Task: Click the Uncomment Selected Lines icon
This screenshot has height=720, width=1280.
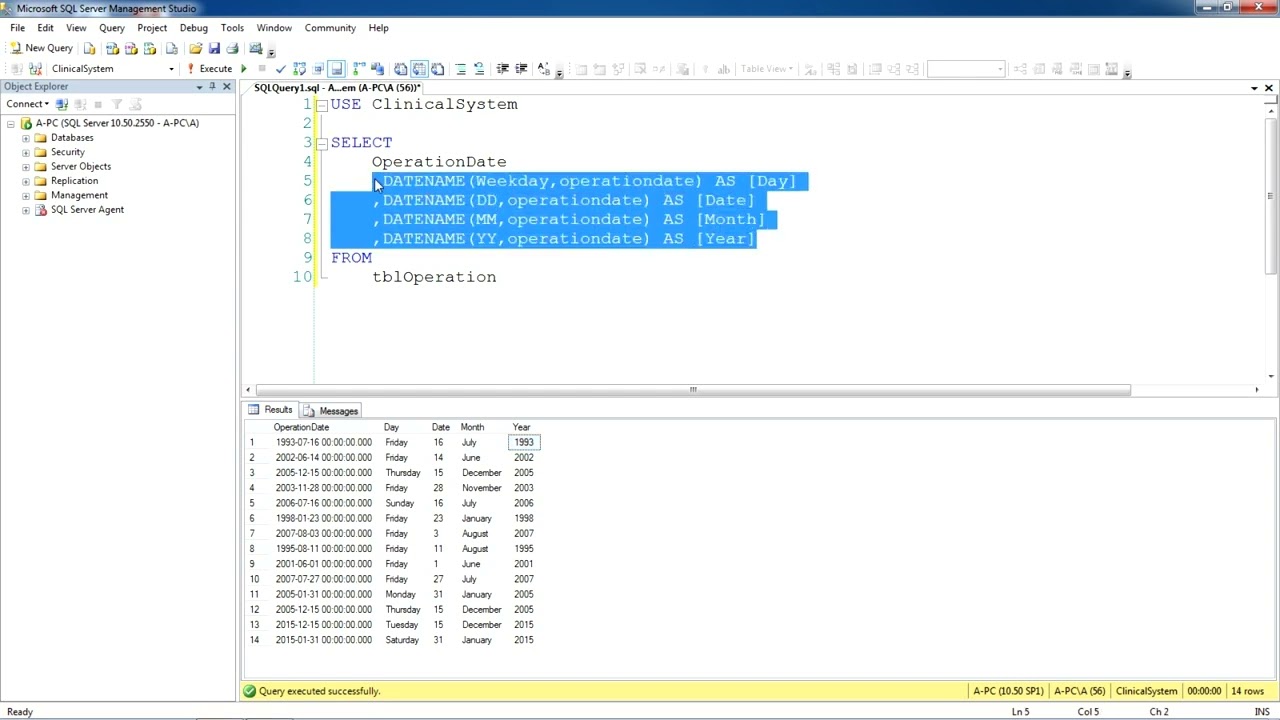Action: point(479,69)
